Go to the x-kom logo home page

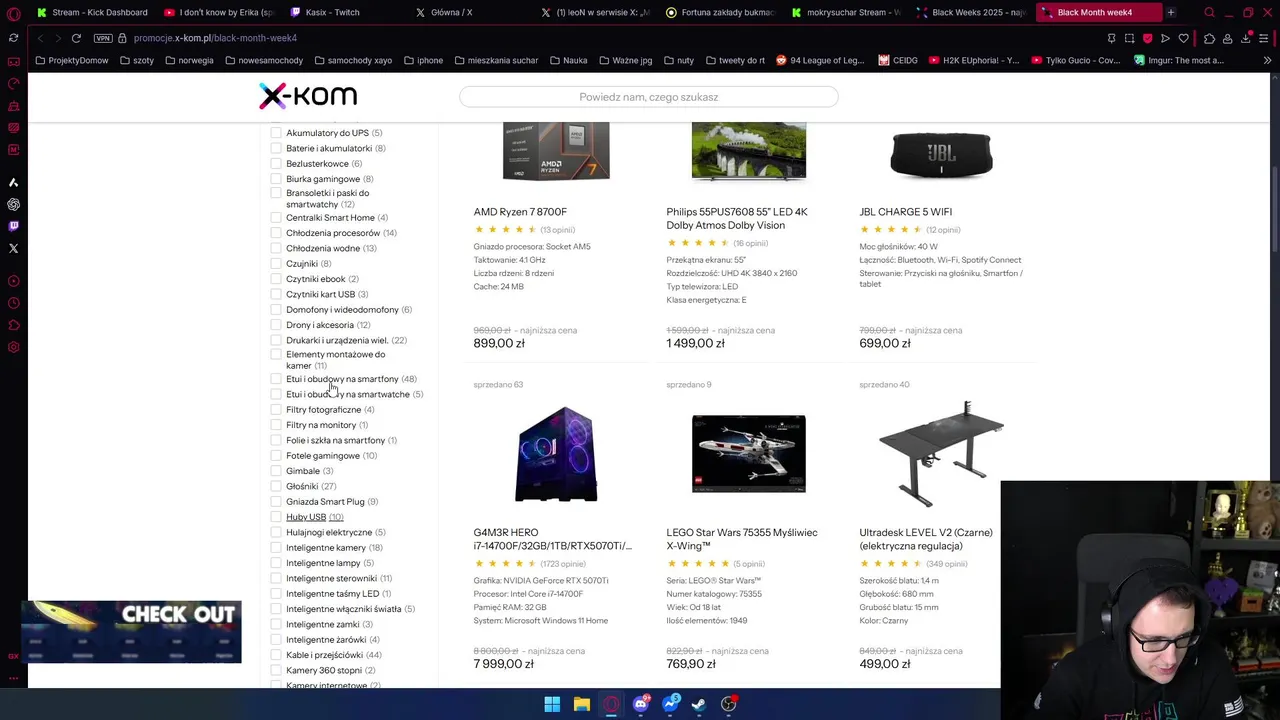click(308, 96)
